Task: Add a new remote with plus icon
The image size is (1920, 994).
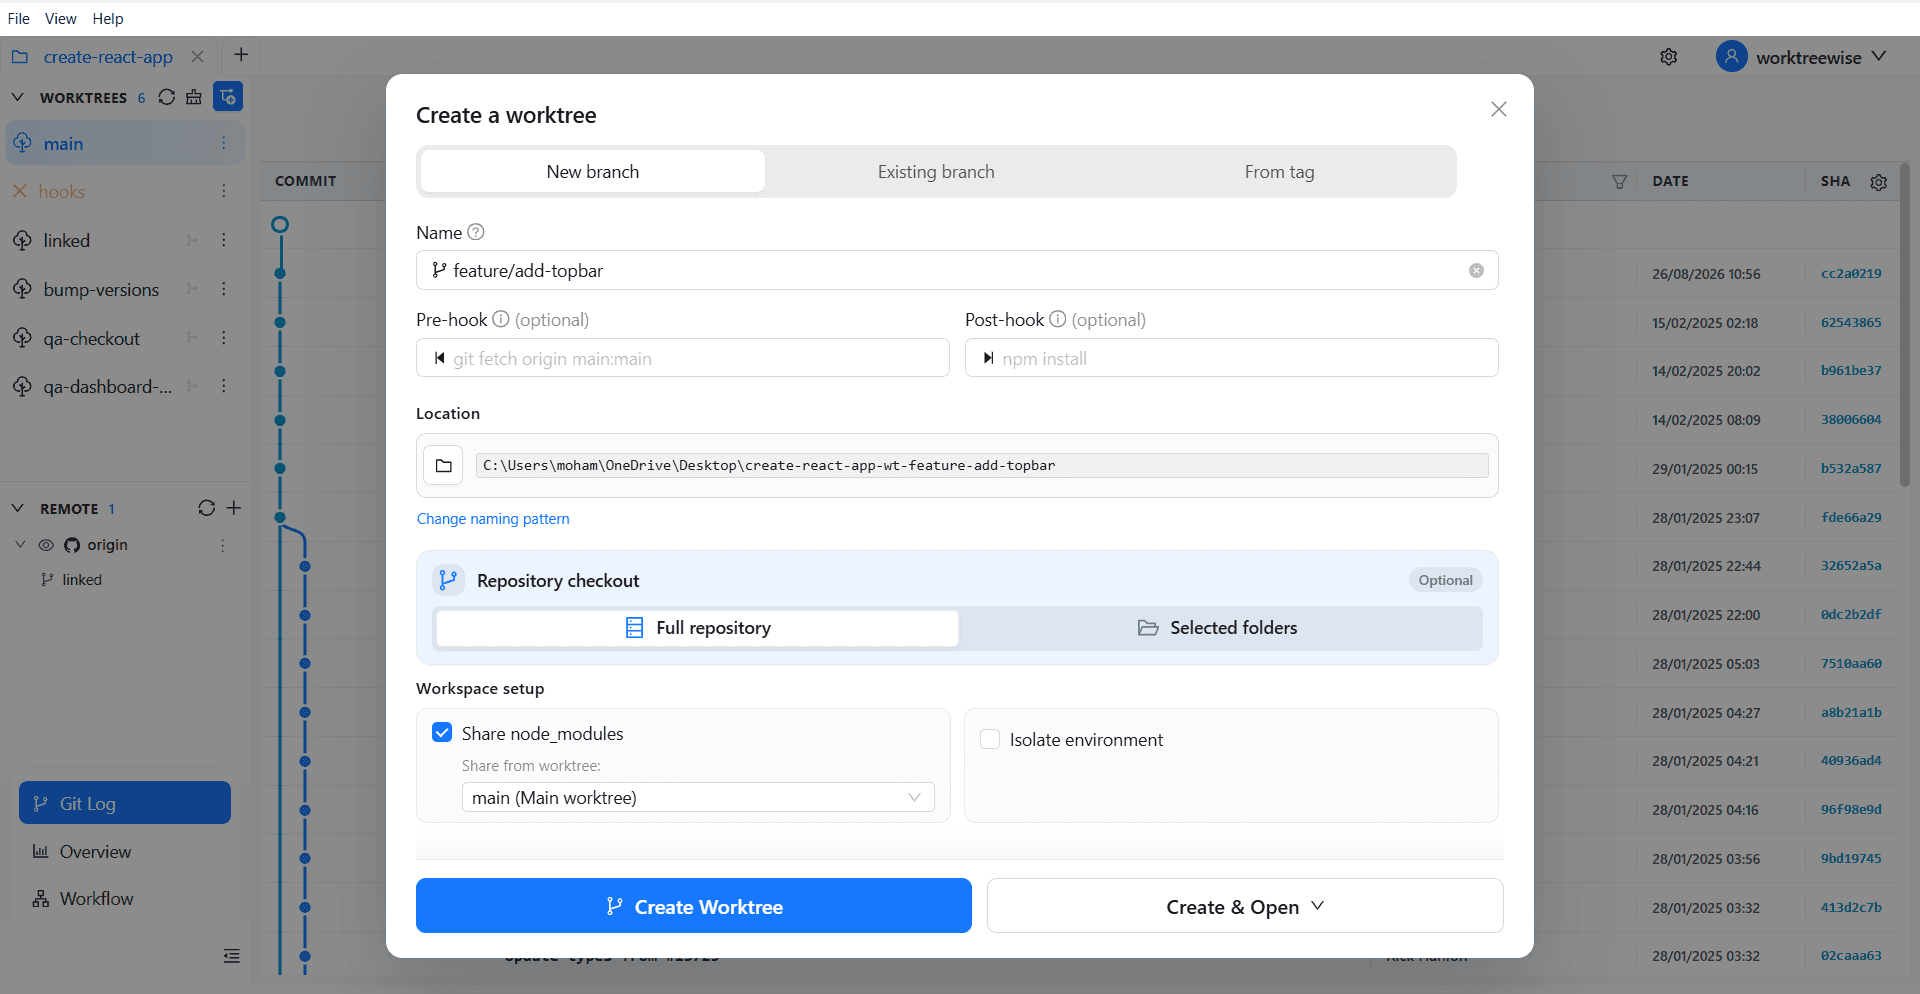Action: 234,508
